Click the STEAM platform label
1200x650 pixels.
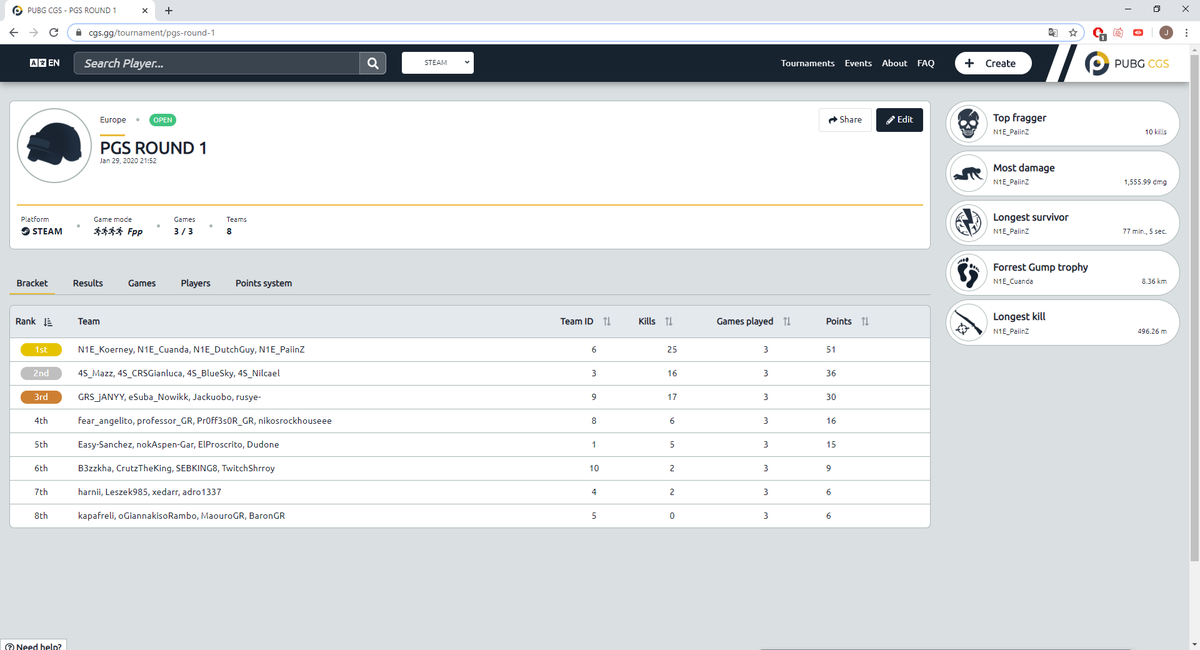(x=42, y=231)
